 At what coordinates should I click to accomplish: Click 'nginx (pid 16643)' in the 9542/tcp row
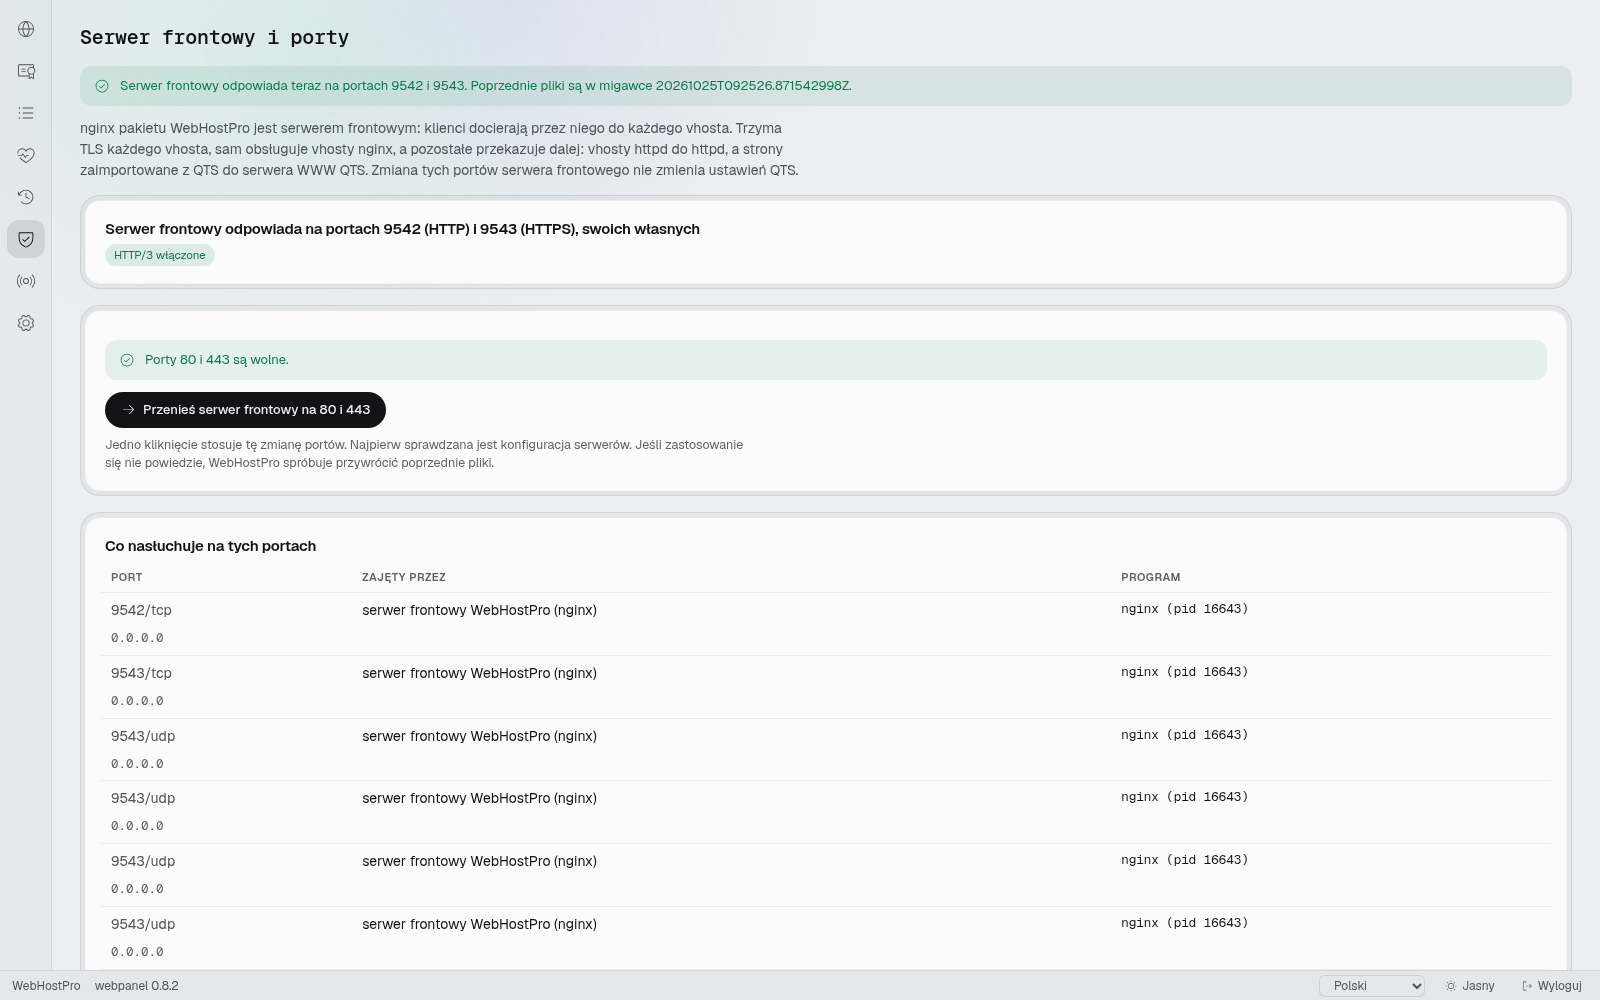[1184, 609]
